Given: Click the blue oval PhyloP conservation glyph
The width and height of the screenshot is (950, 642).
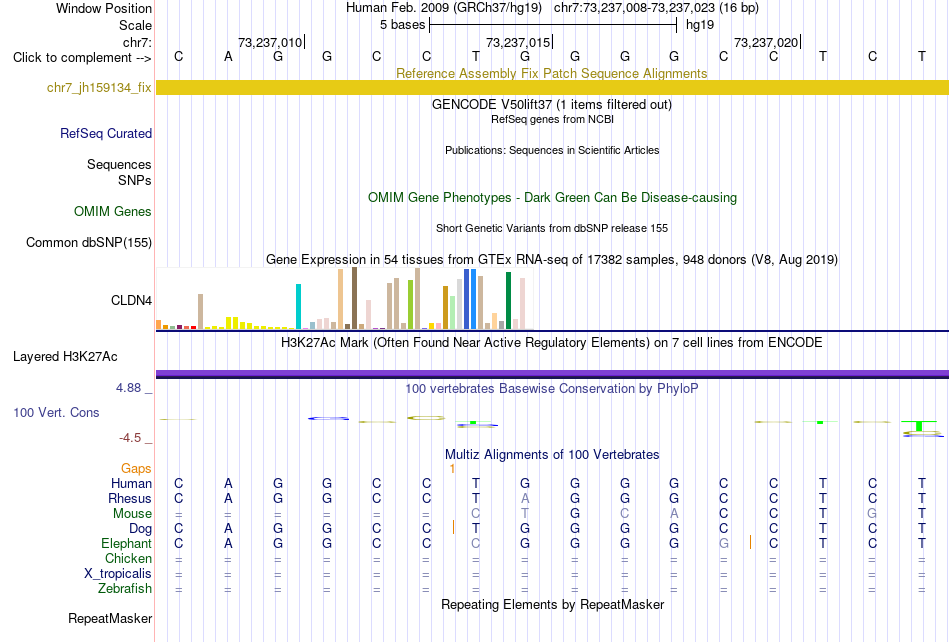Looking at the screenshot, I should (328, 418).
